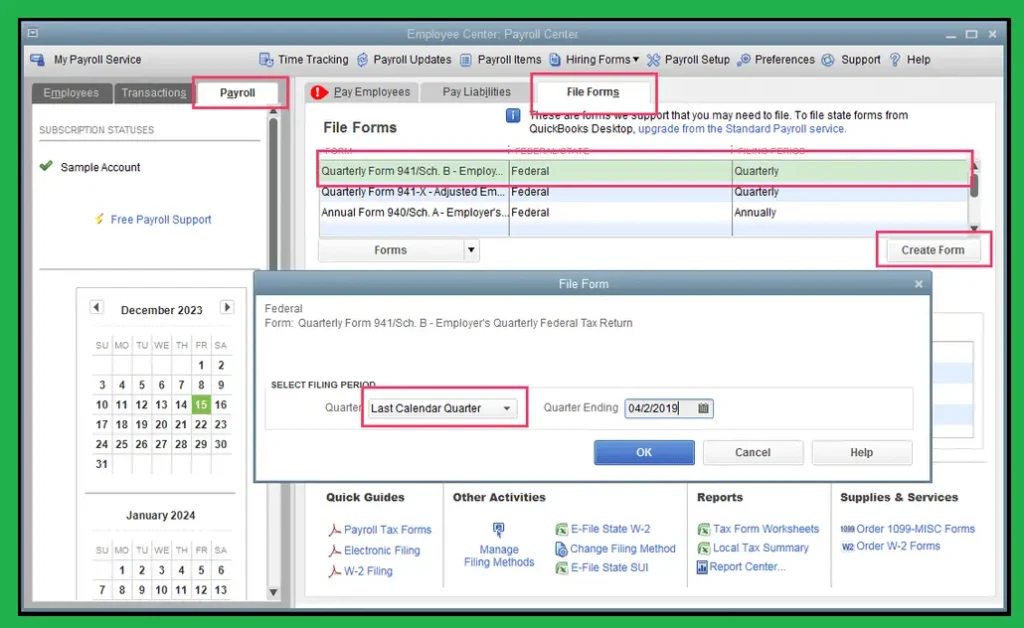Open the calendar picker beside Quarter Ending
The image size is (1024, 628).
point(703,408)
